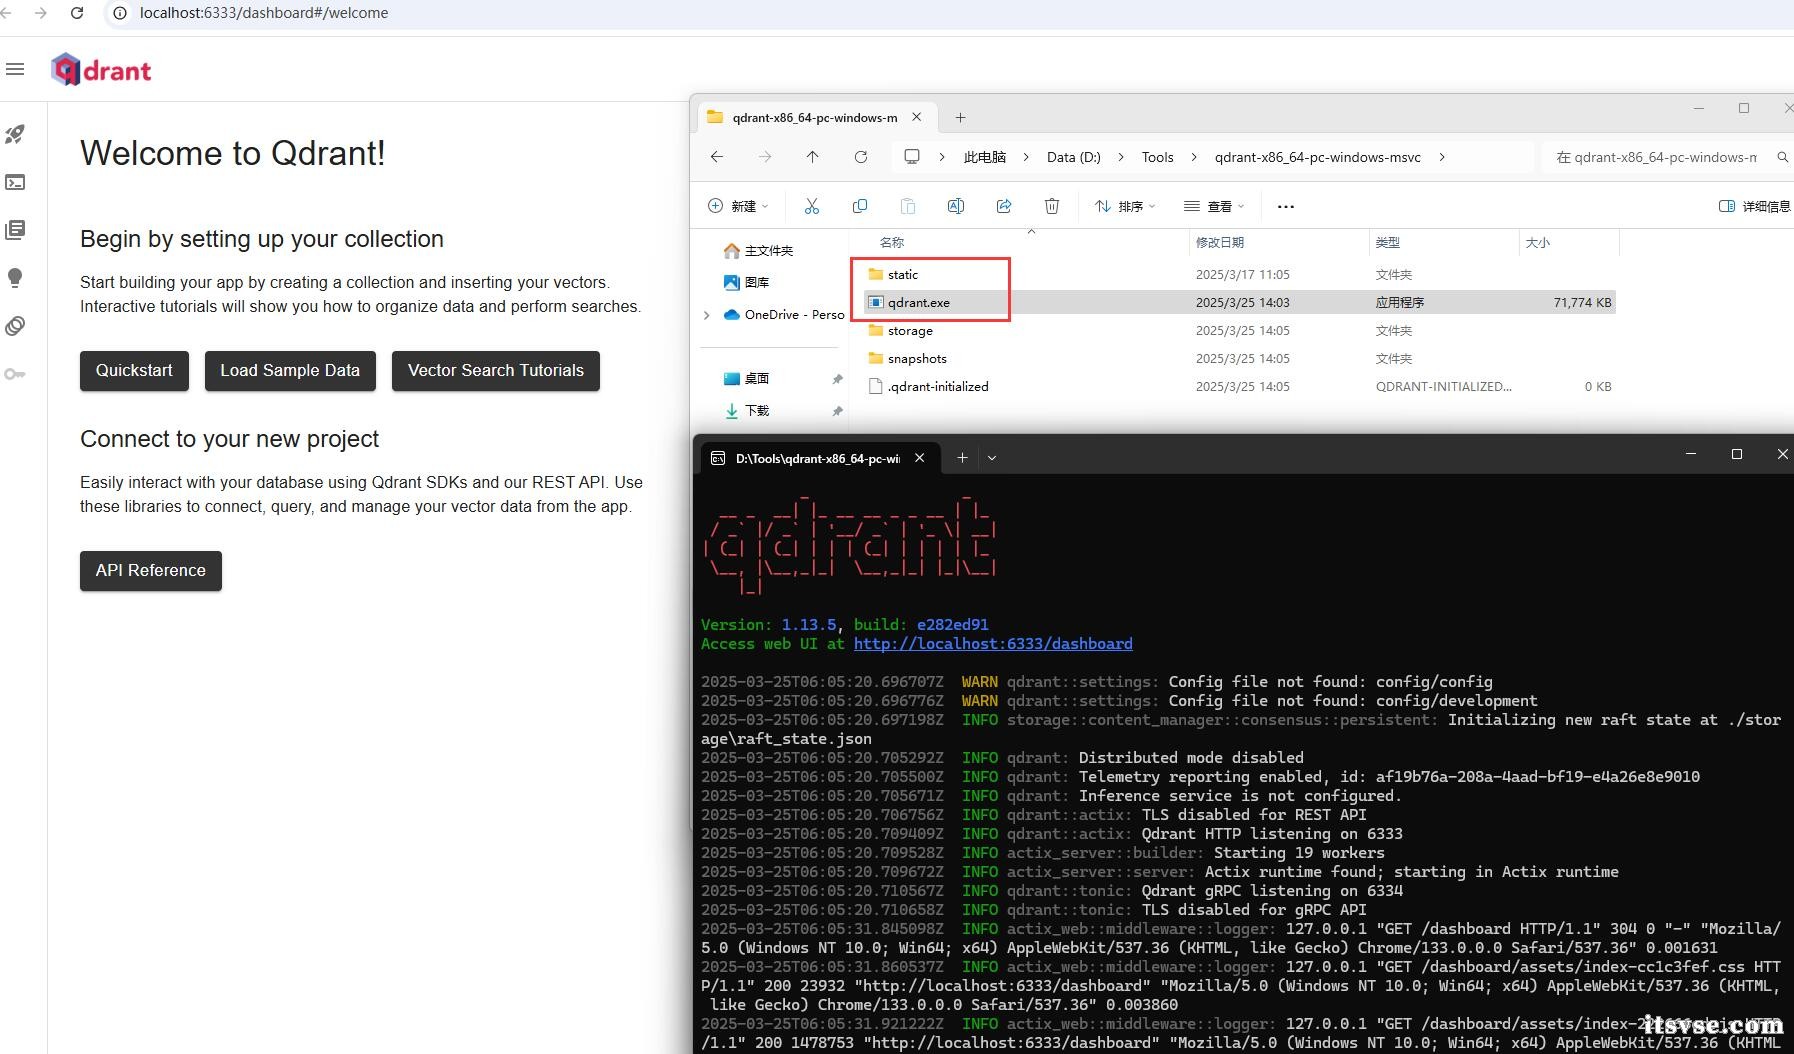The width and height of the screenshot is (1794, 1054).
Task: Click the Quickstart button
Action: [134, 371]
